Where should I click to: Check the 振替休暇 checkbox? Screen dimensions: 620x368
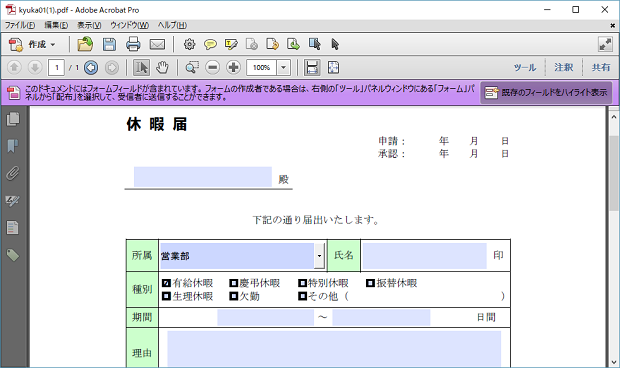click(370, 283)
